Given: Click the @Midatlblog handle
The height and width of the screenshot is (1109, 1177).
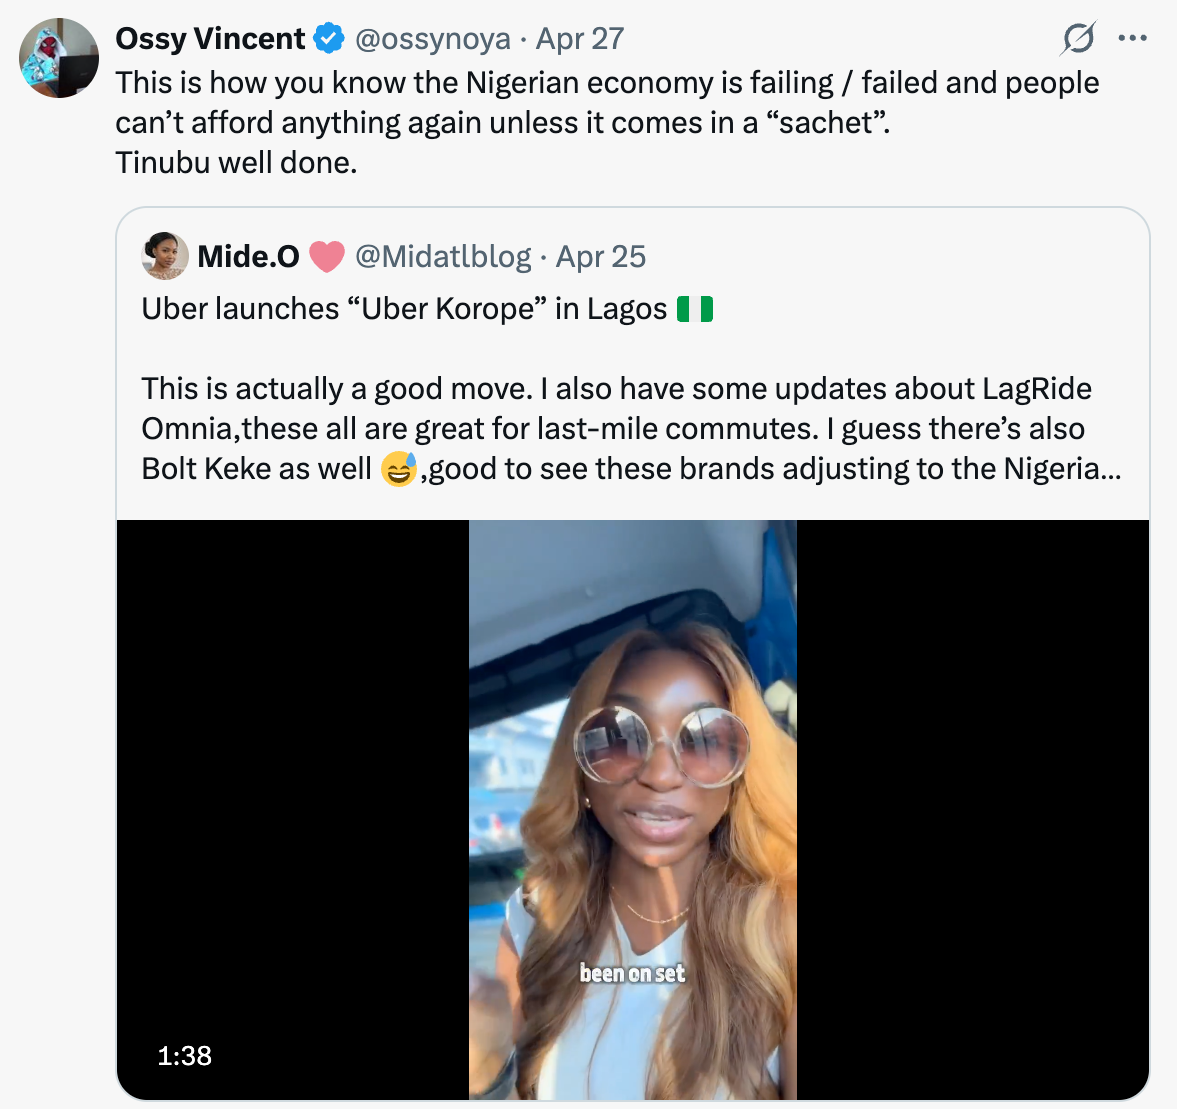Looking at the screenshot, I should pyautogui.click(x=443, y=257).
